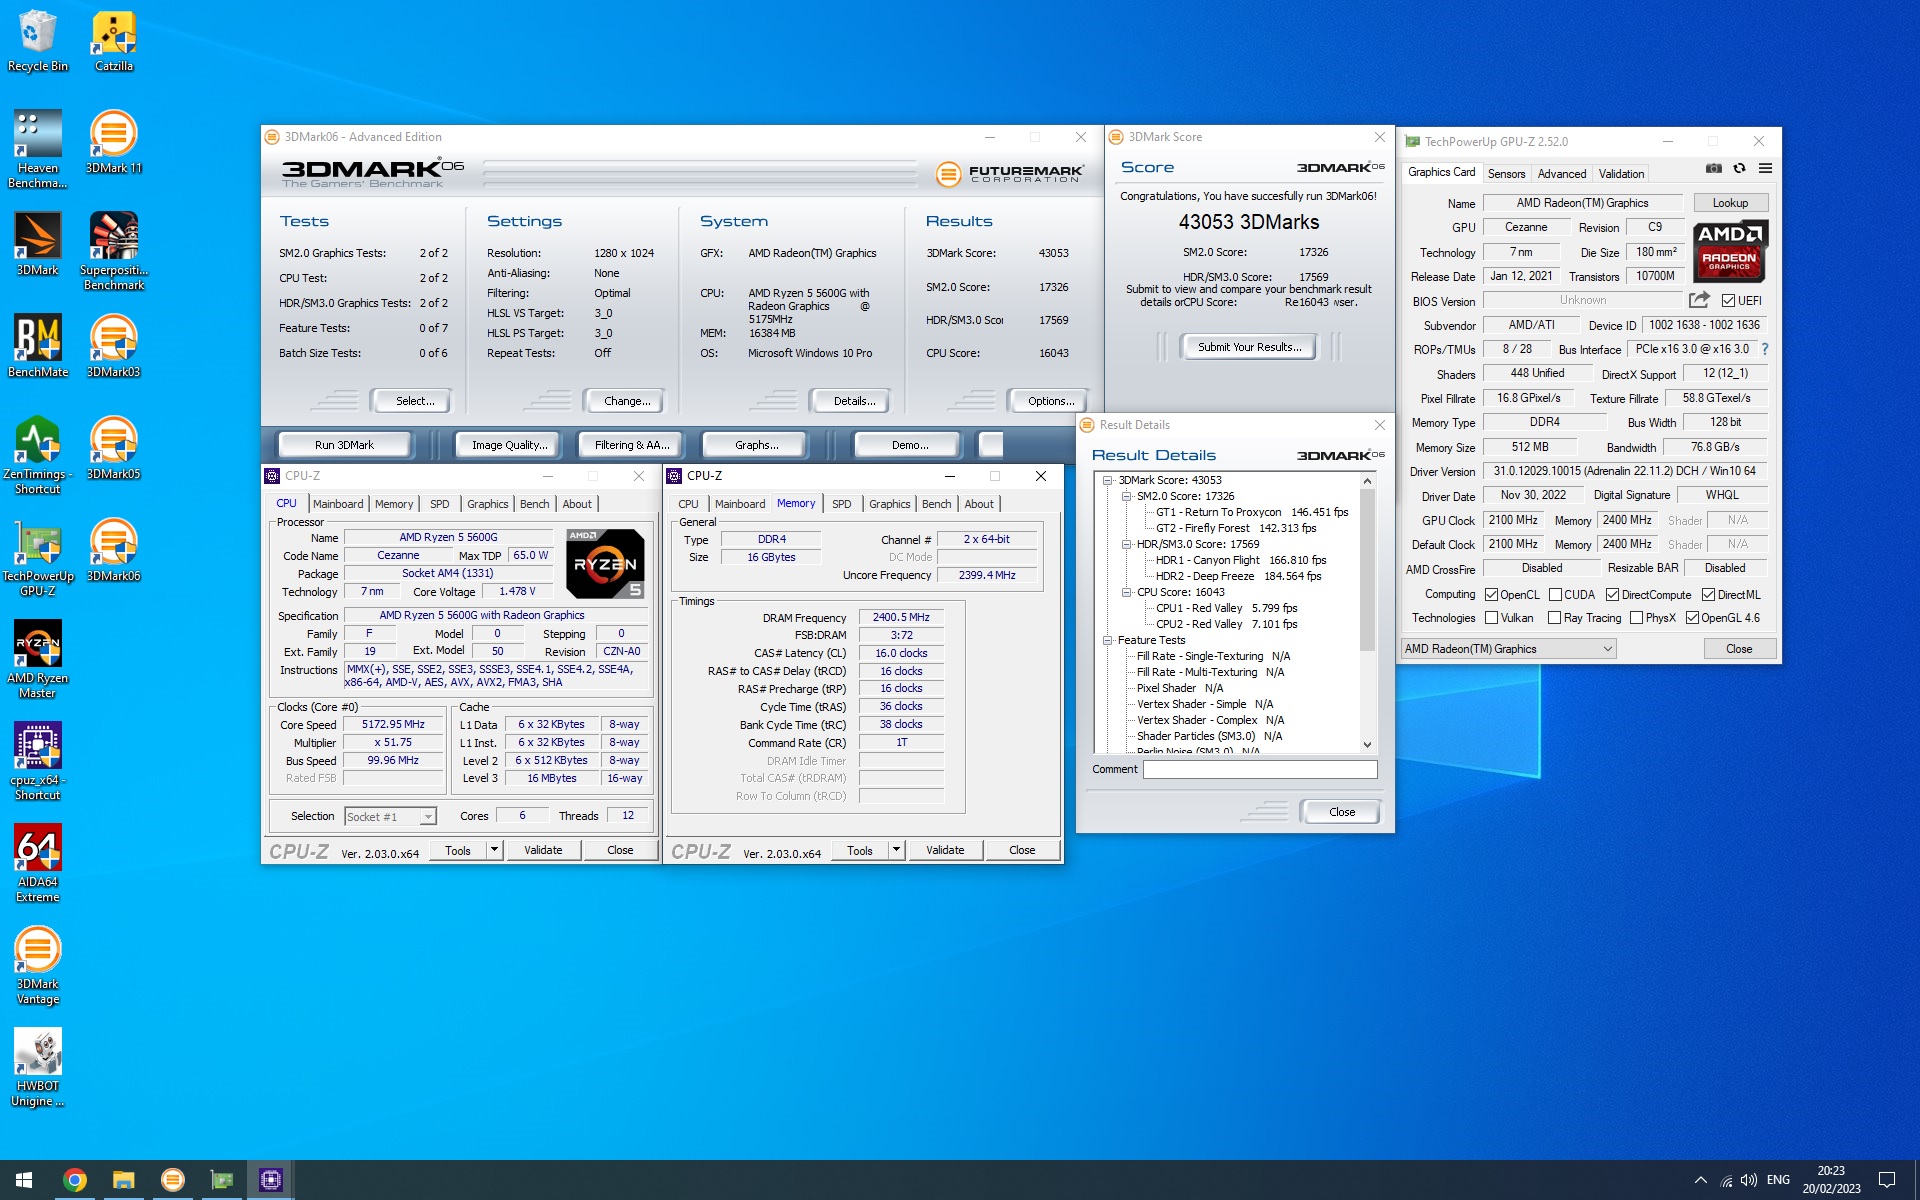The height and width of the screenshot is (1200, 1920).
Task: Click GPU-Z refresh icon
Action: pos(1739,169)
